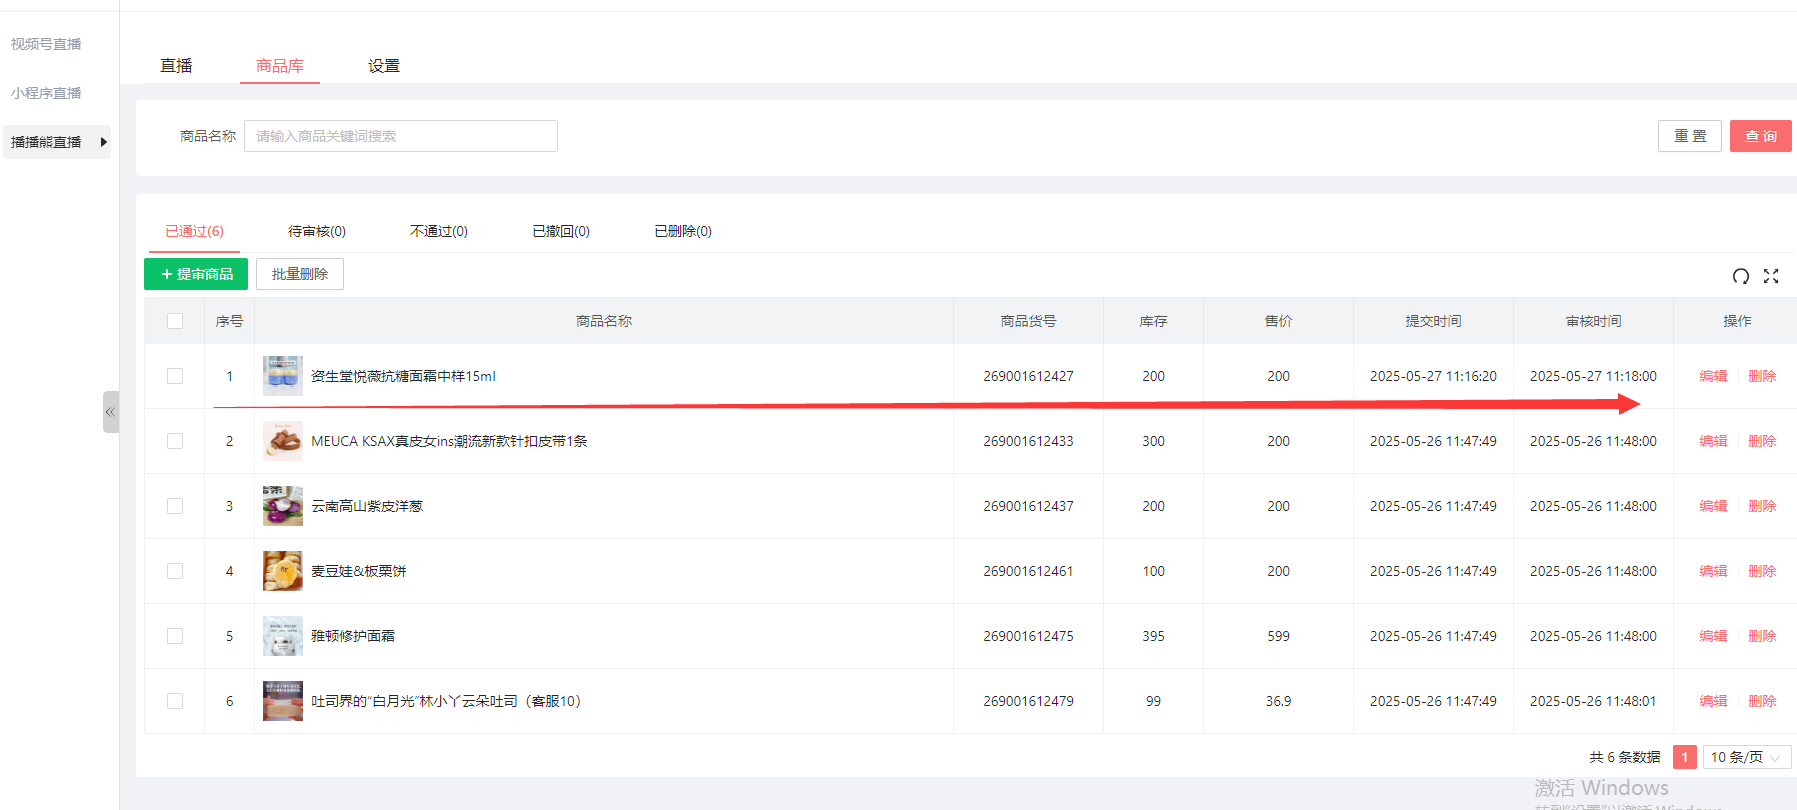The image size is (1797, 810).
Task: Click 编辑 link for row 6 product
Action: coord(1713,701)
